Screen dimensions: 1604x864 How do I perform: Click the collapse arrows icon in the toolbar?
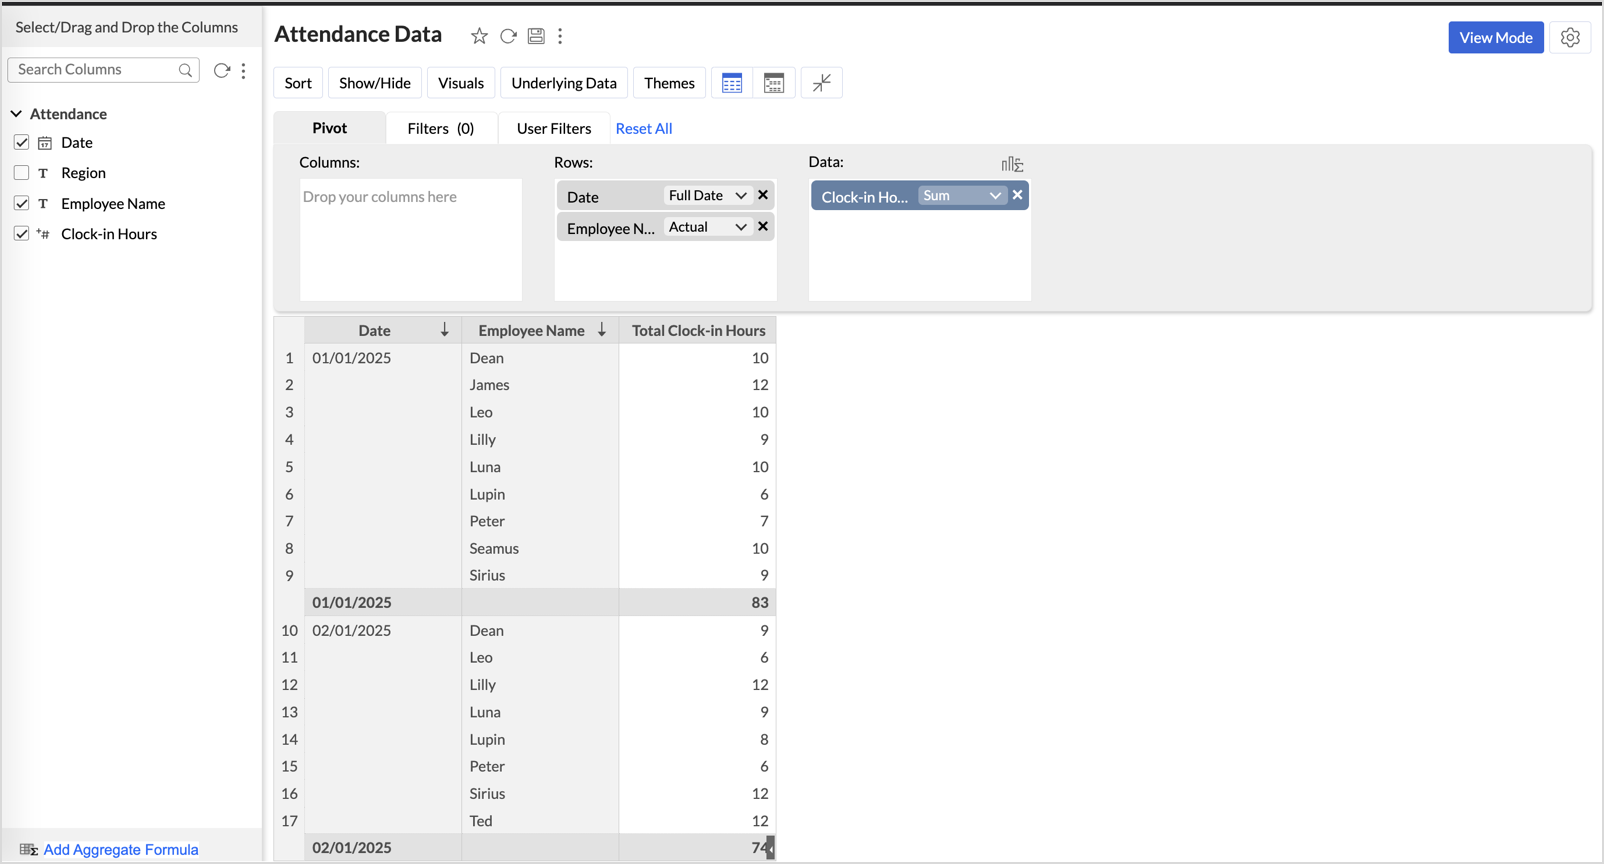pos(821,83)
